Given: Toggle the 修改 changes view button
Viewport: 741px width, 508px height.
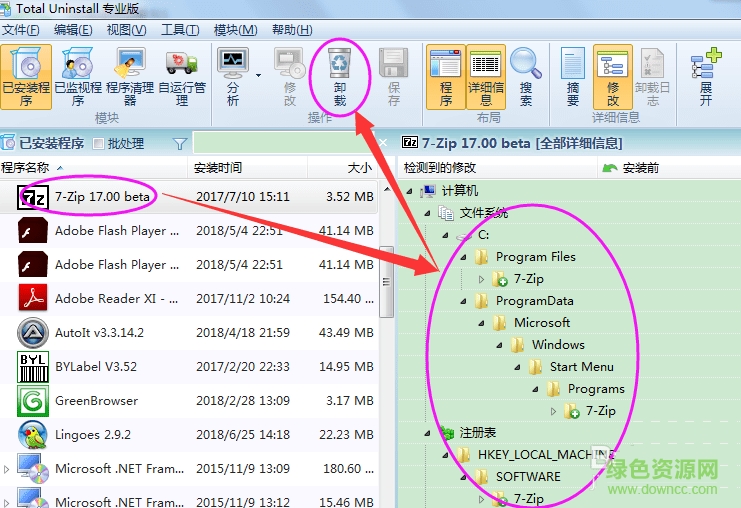Looking at the screenshot, I should [612, 76].
